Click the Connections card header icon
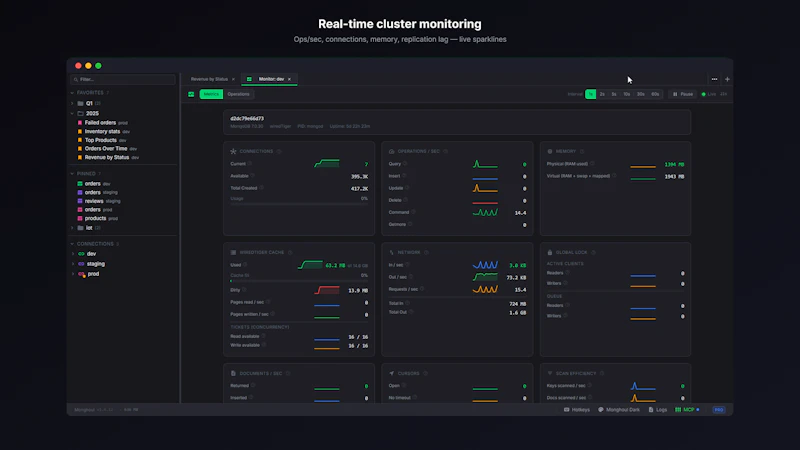 [233, 151]
